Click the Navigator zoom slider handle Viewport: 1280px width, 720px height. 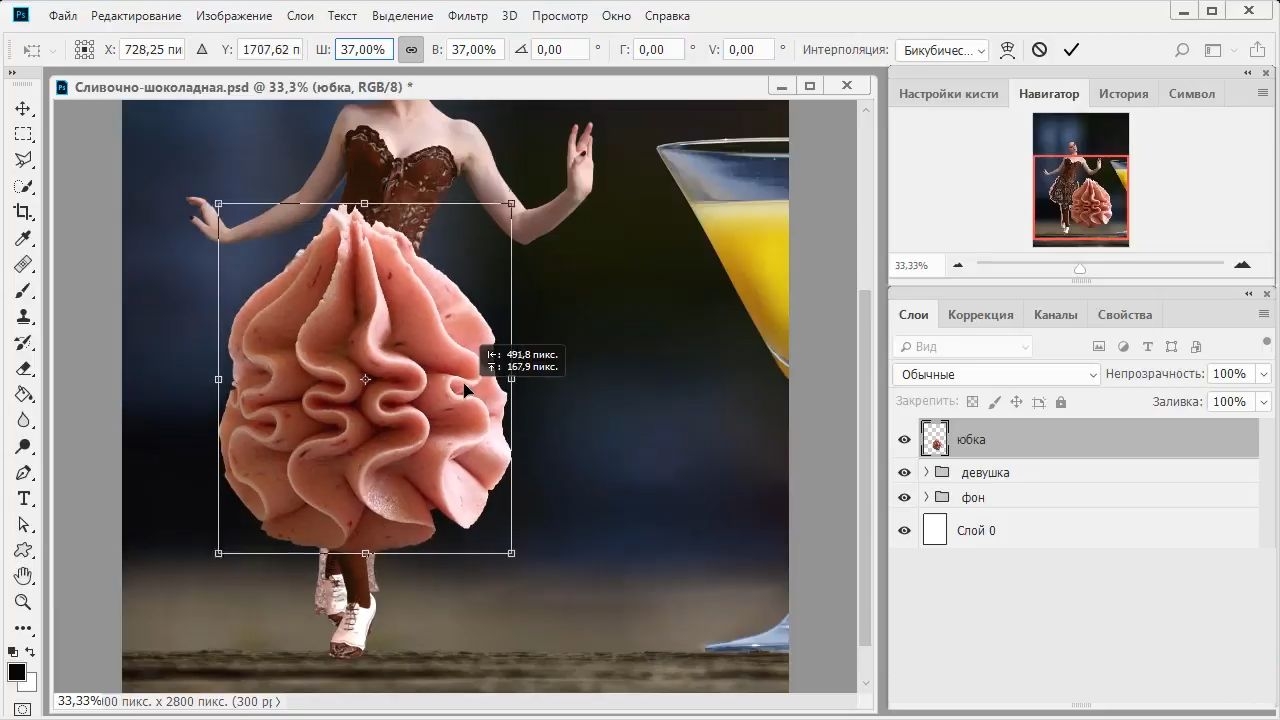pos(1079,267)
